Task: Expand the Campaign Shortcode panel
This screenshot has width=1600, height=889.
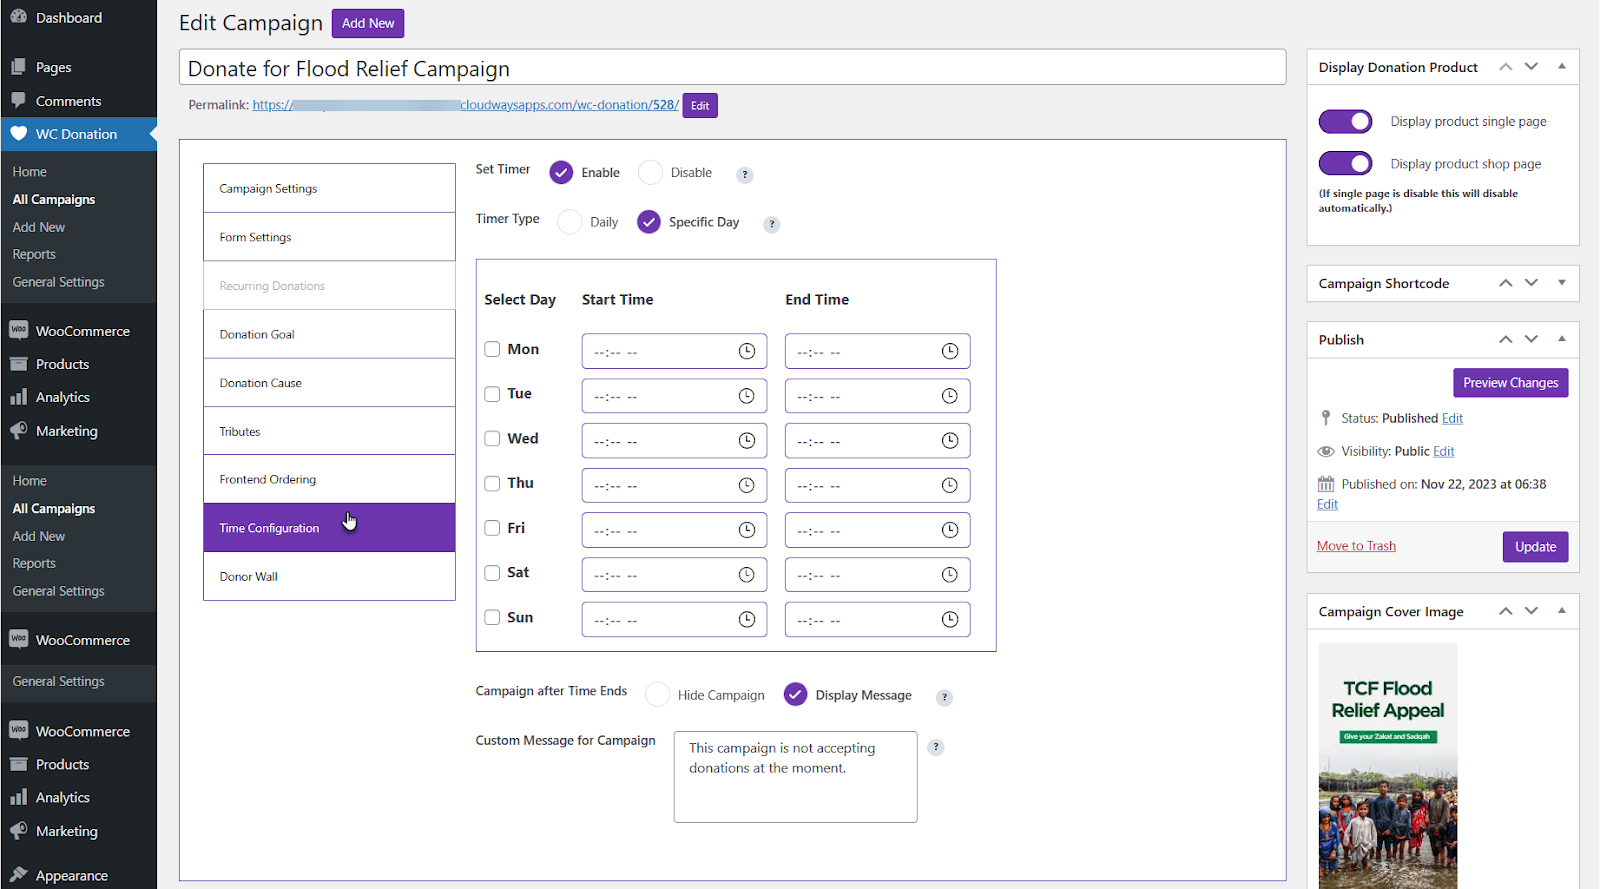Action: click(x=1561, y=283)
